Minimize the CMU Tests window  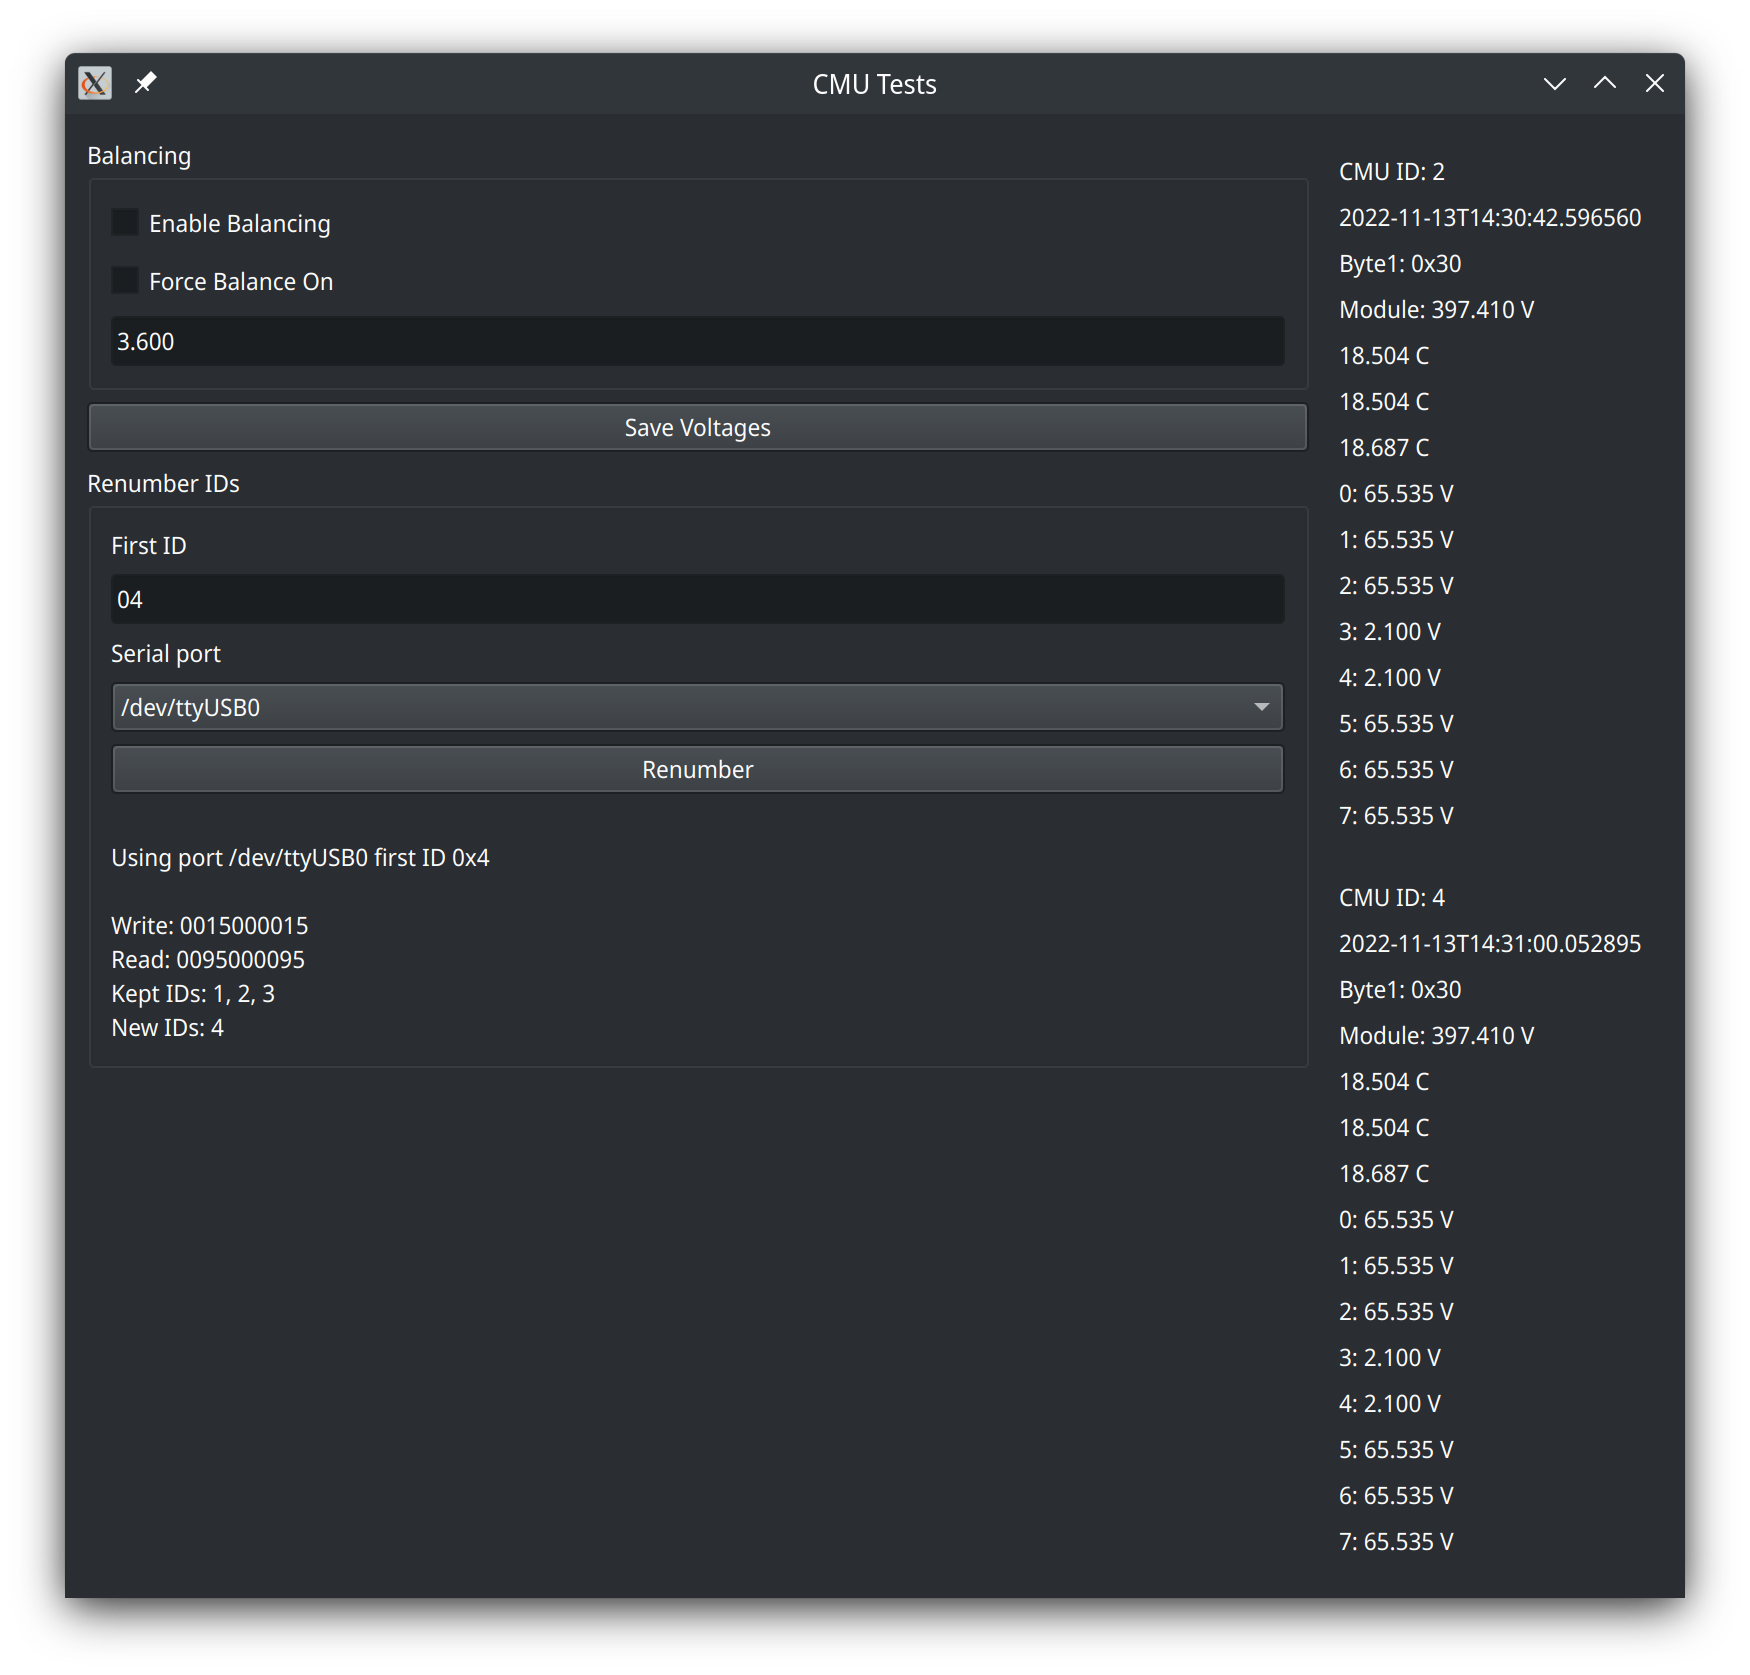[1554, 84]
